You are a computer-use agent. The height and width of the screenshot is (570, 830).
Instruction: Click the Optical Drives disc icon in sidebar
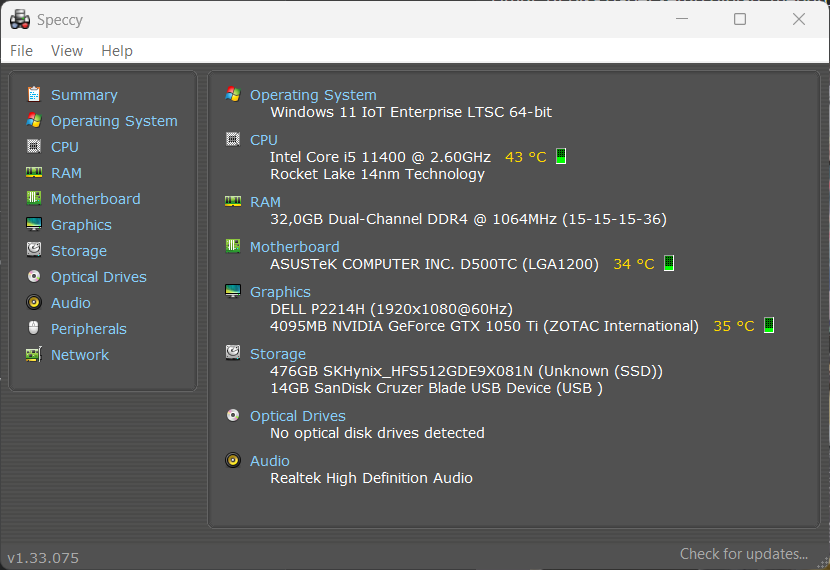(x=34, y=276)
